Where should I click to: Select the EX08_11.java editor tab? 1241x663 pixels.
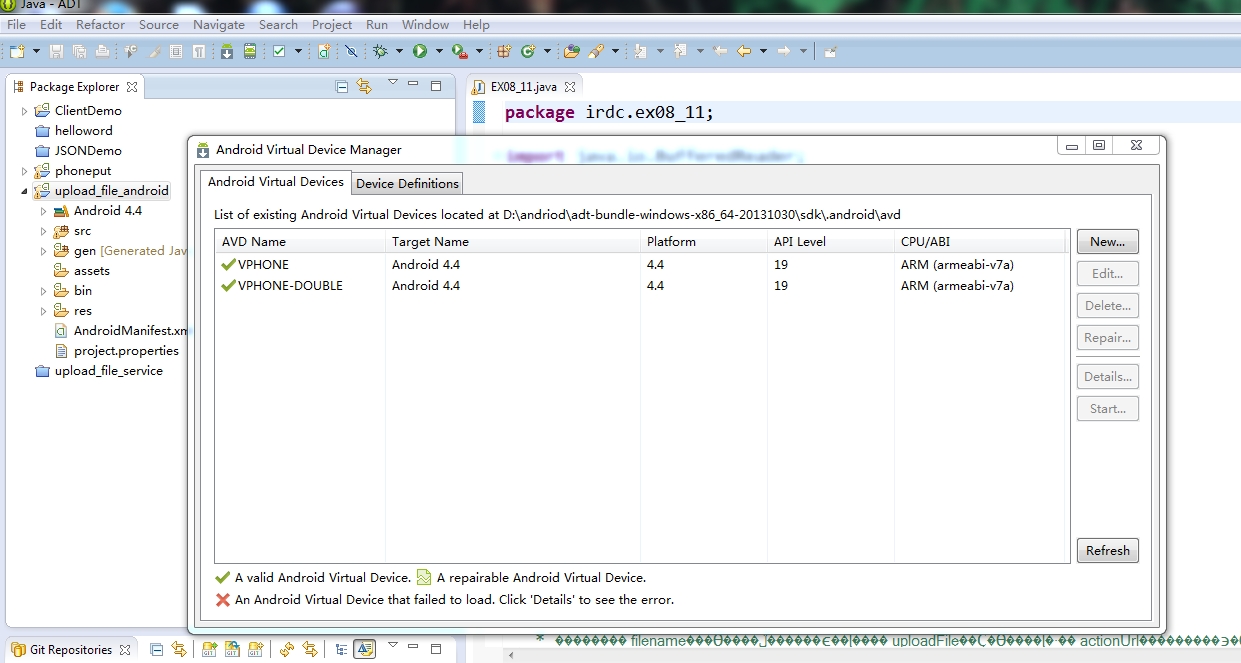coord(523,87)
